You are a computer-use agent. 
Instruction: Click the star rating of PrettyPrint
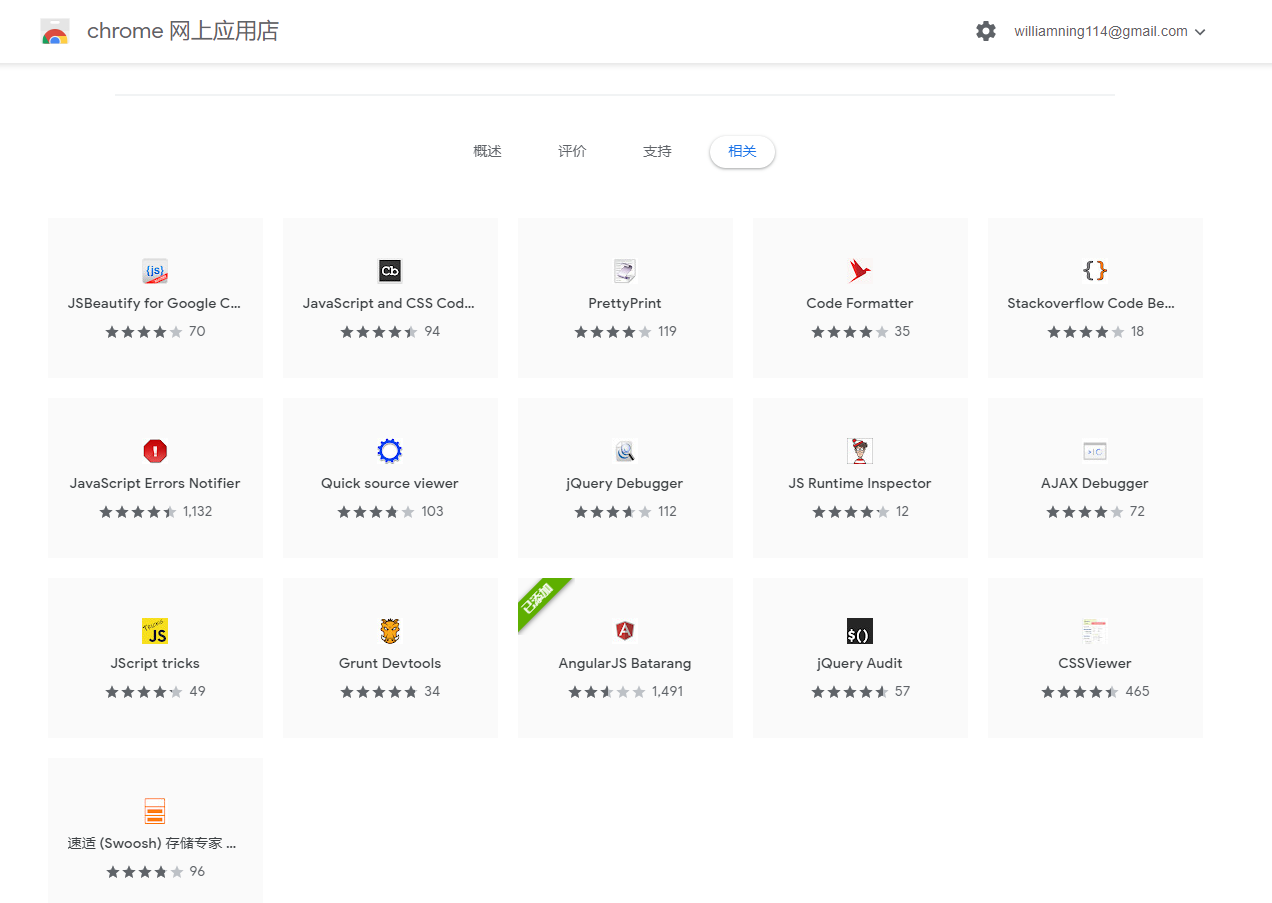613,331
